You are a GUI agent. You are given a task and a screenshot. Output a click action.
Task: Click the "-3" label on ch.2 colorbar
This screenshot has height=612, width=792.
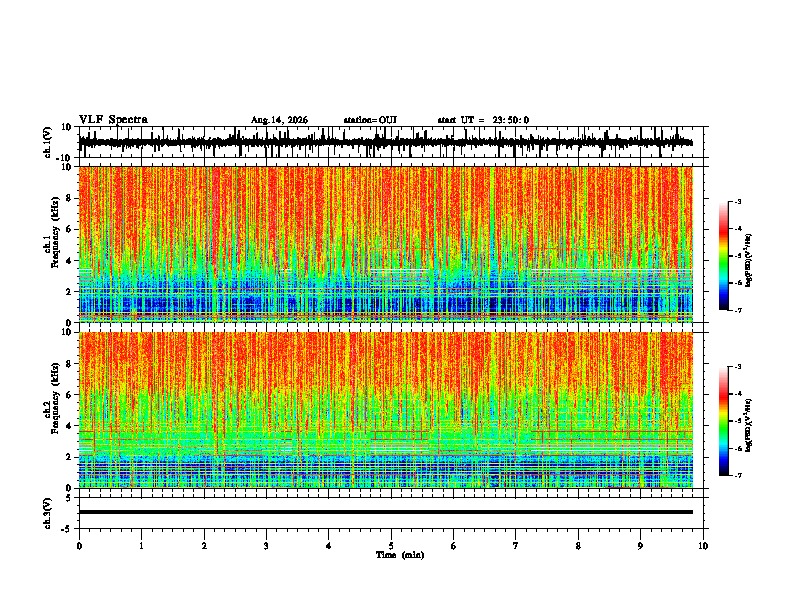click(x=738, y=367)
